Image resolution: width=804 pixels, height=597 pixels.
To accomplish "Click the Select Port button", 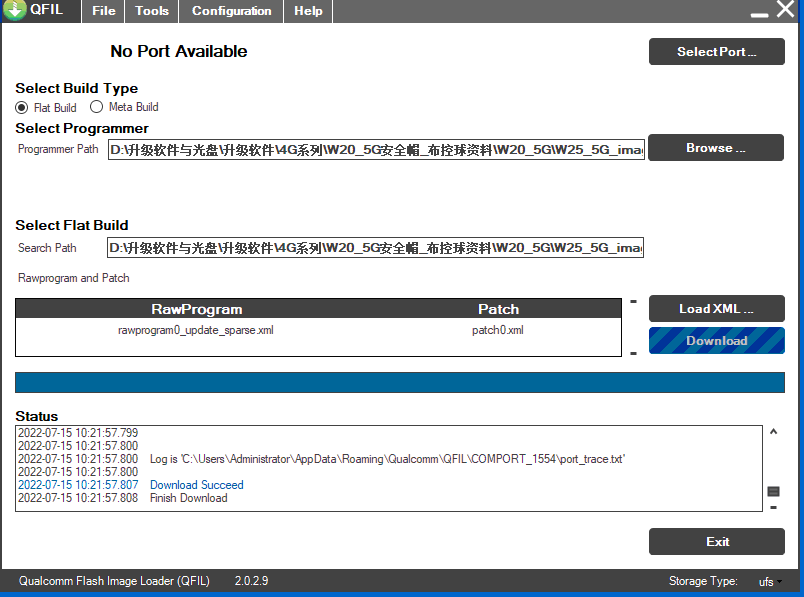I will tap(716, 51).
